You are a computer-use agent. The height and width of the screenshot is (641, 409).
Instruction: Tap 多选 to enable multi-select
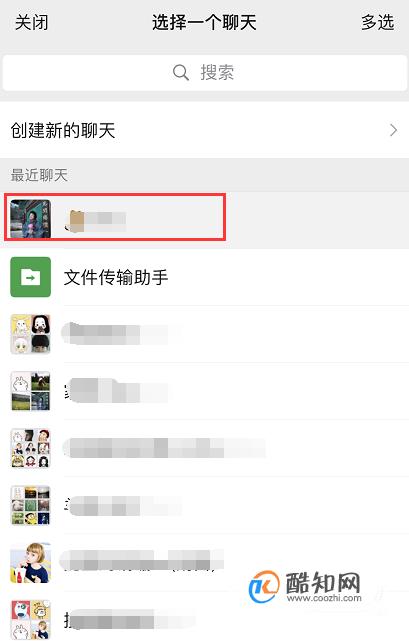pyautogui.click(x=378, y=22)
